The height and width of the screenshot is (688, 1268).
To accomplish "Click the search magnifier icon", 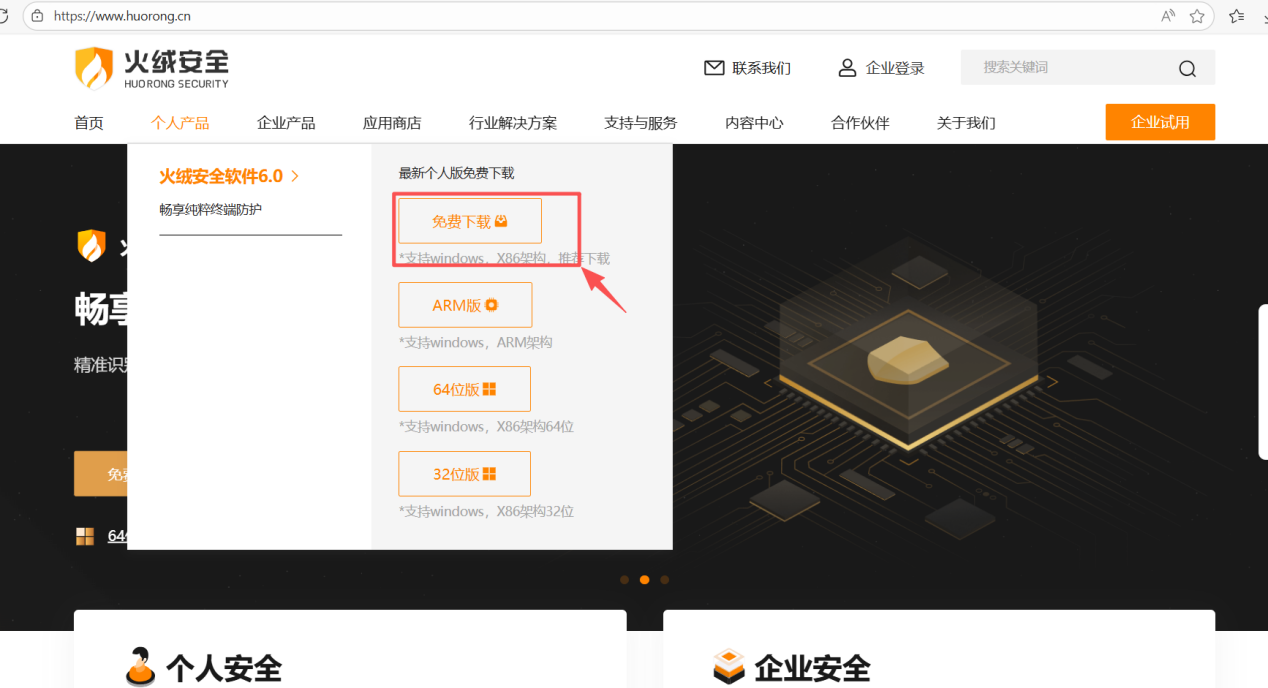I will tap(1187, 68).
